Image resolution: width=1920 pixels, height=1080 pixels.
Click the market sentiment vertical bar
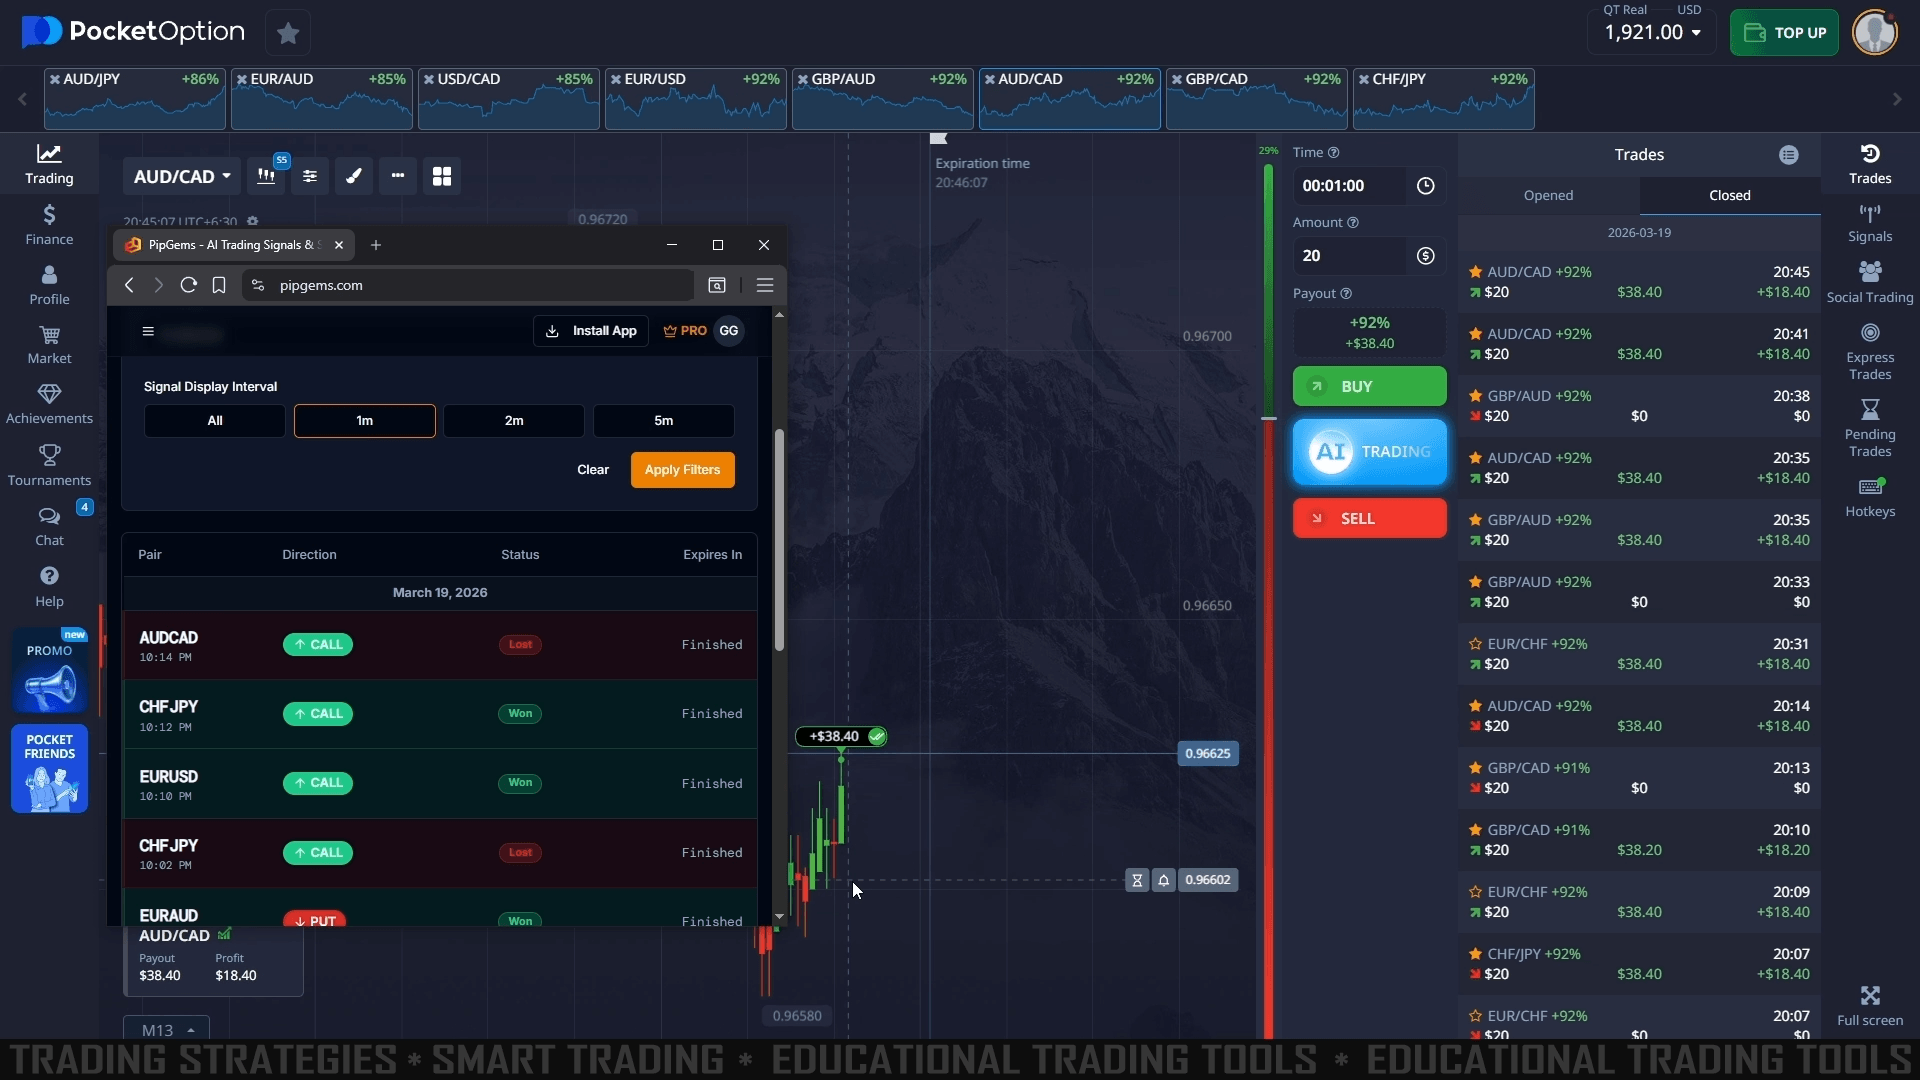pyautogui.click(x=1268, y=600)
